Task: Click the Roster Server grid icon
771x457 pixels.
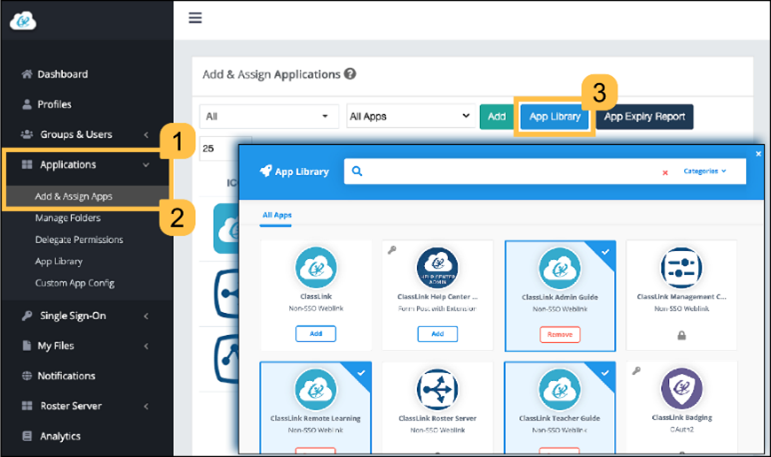Action: (27, 406)
